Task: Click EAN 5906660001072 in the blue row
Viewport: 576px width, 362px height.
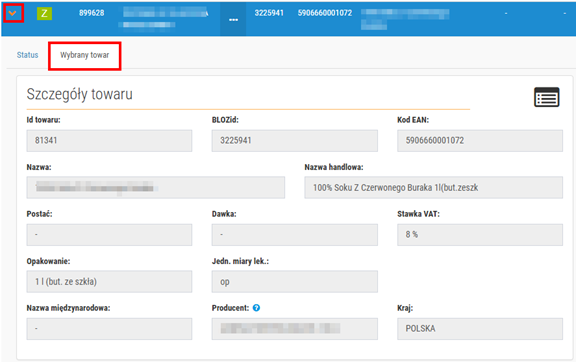Action: pyautogui.click(x=325, y=13)
